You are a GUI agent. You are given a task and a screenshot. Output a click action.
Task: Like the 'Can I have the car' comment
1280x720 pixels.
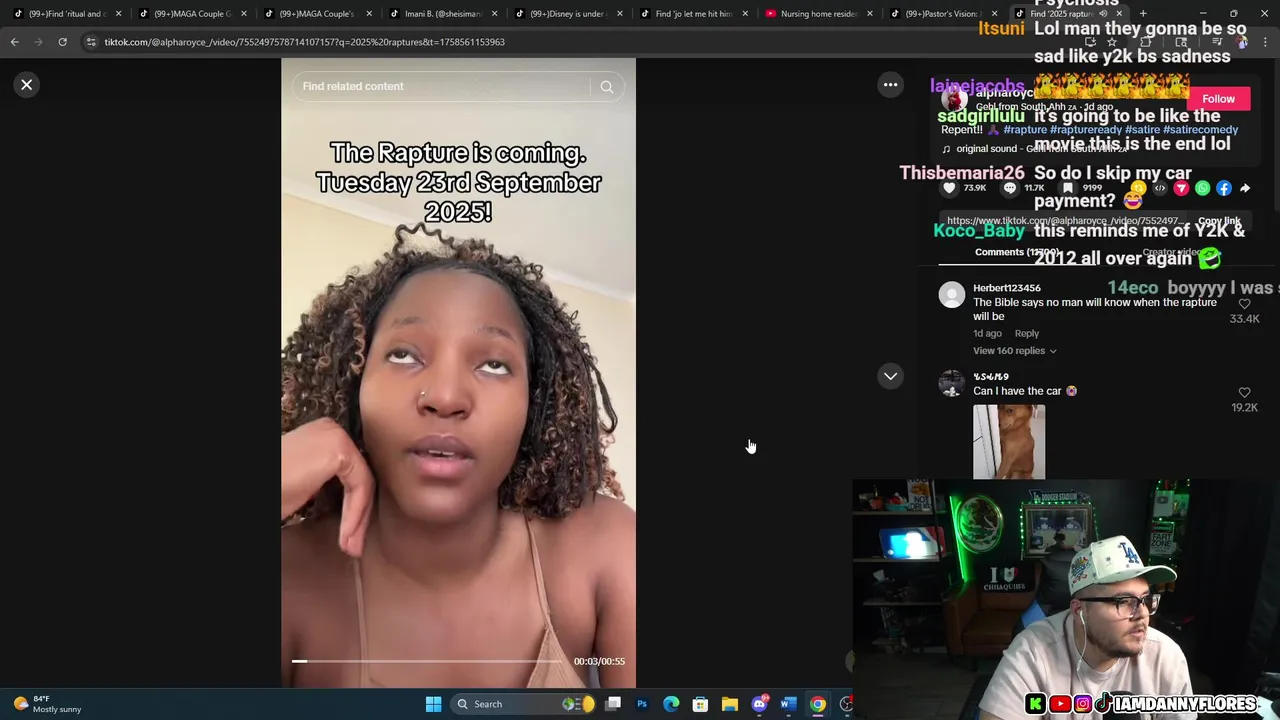(x=1244, y=393)
